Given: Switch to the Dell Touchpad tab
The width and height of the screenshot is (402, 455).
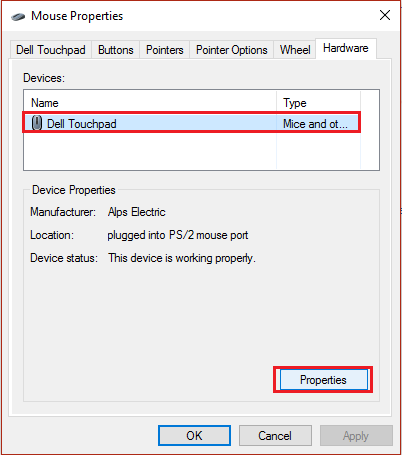Looking at the screenshot, I should [x=51, y=50].
